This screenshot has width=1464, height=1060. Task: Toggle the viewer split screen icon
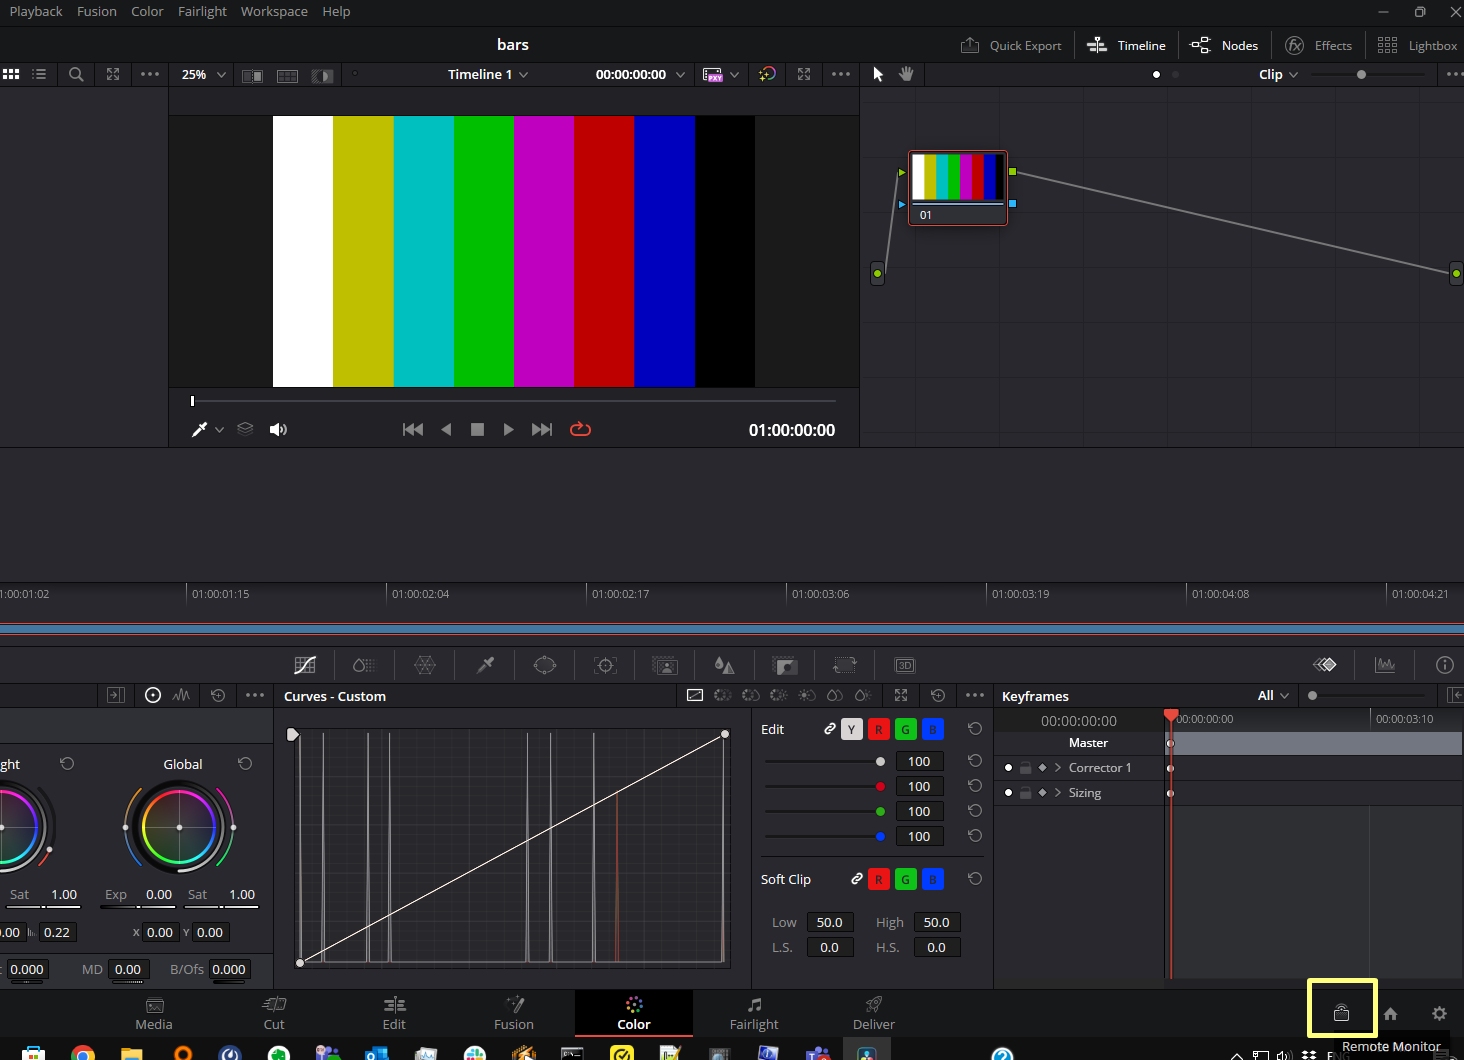click(288, 75)
